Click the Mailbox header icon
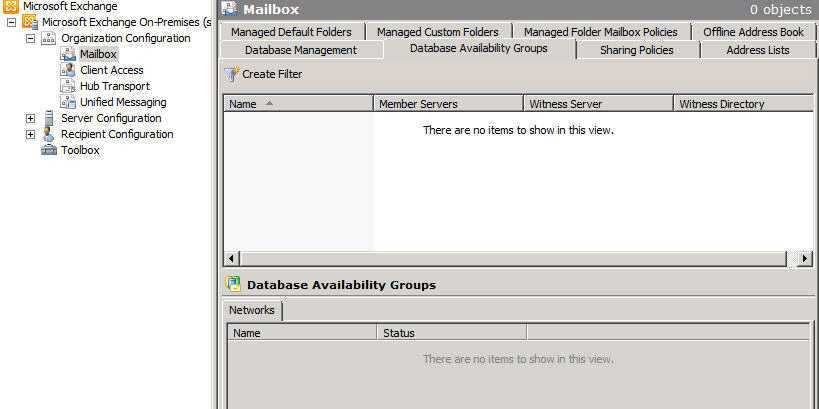 [x=230, y=9]
